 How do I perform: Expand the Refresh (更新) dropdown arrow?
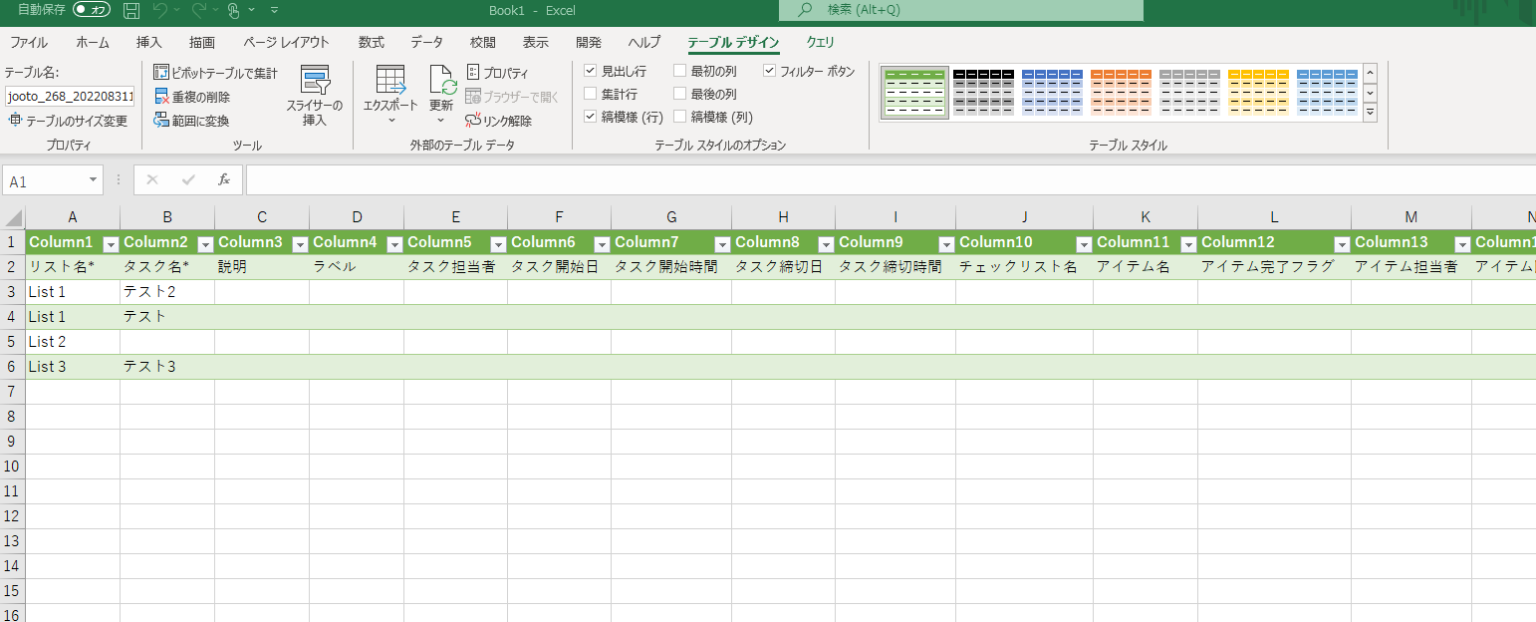pos(440,120)
